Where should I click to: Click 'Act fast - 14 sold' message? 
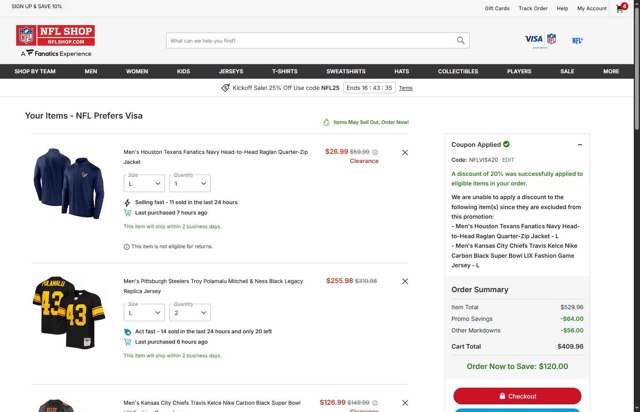pos(203,332)
